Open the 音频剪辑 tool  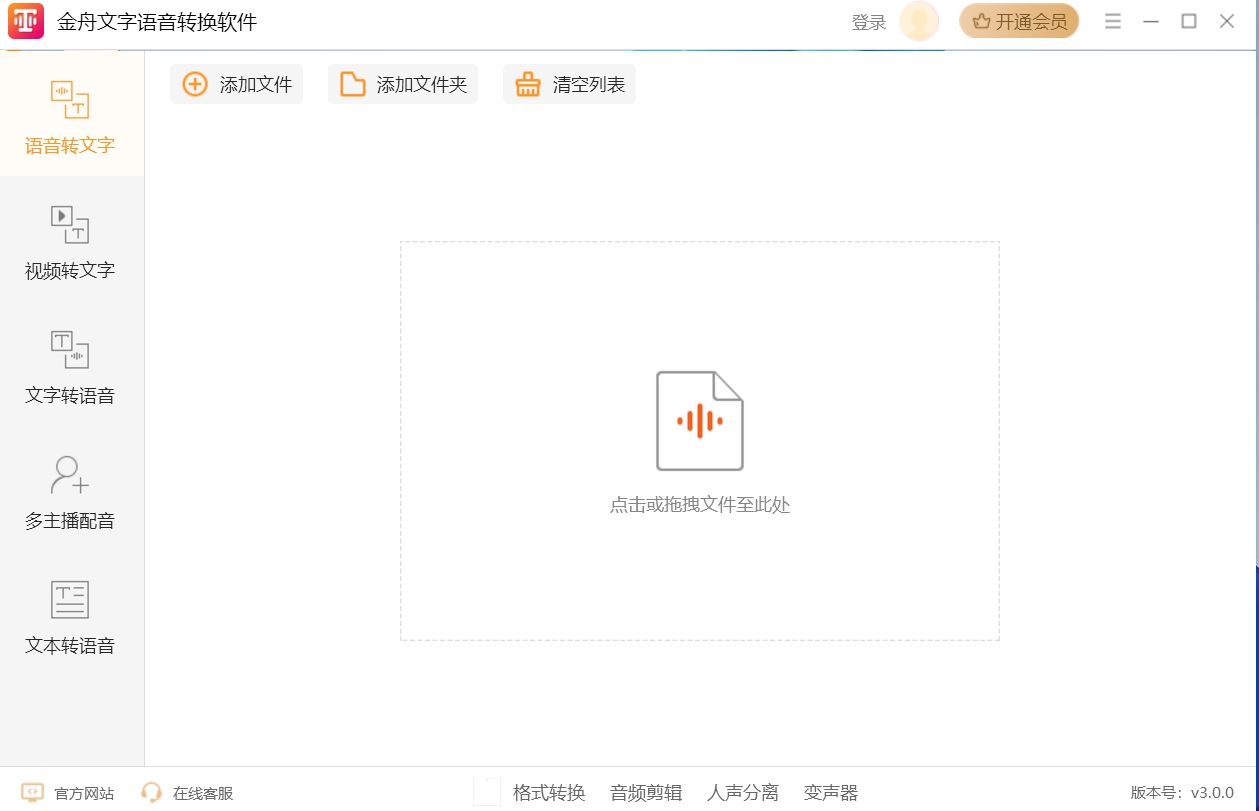coord(646,793)
